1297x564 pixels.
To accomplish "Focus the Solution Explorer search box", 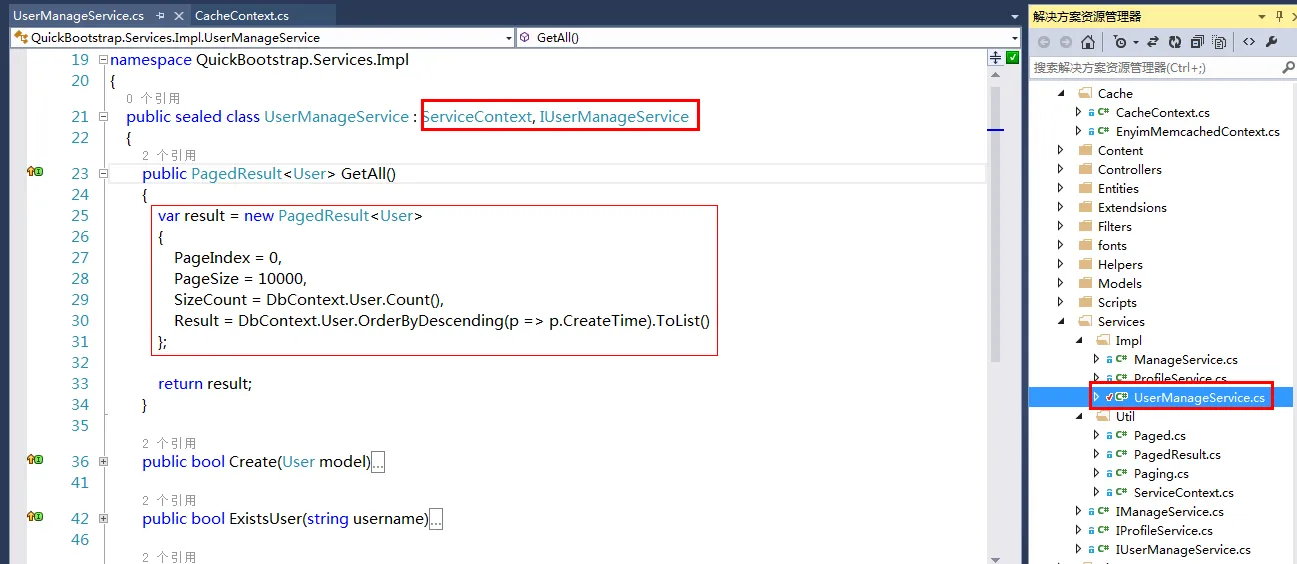I will pyautogui.click(x=1154, y=67).
